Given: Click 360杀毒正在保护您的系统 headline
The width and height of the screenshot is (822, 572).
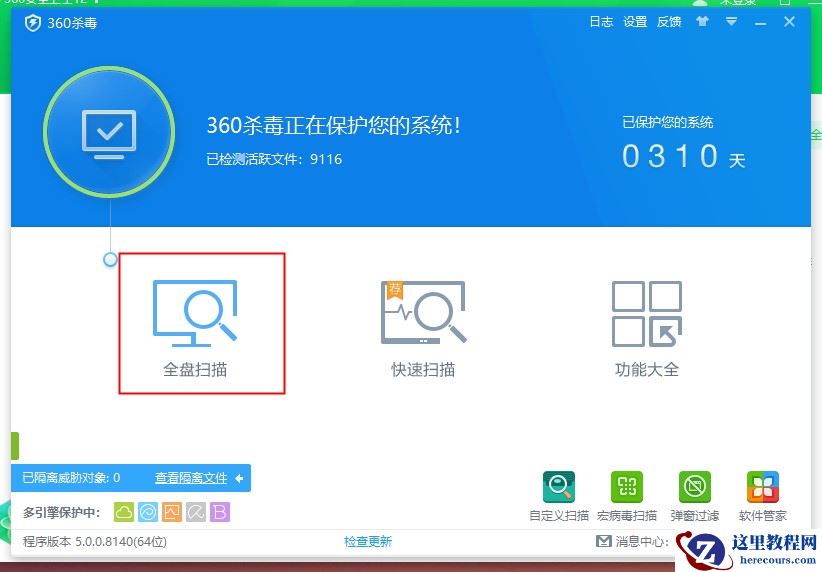Looking at the screenshot, I should [x=333, y=125].
